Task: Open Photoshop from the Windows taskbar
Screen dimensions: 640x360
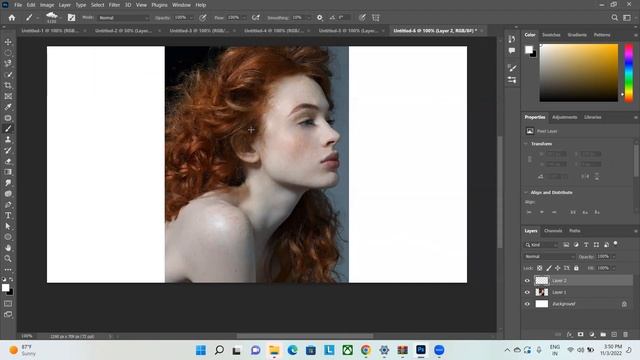Action: point(421,350)
